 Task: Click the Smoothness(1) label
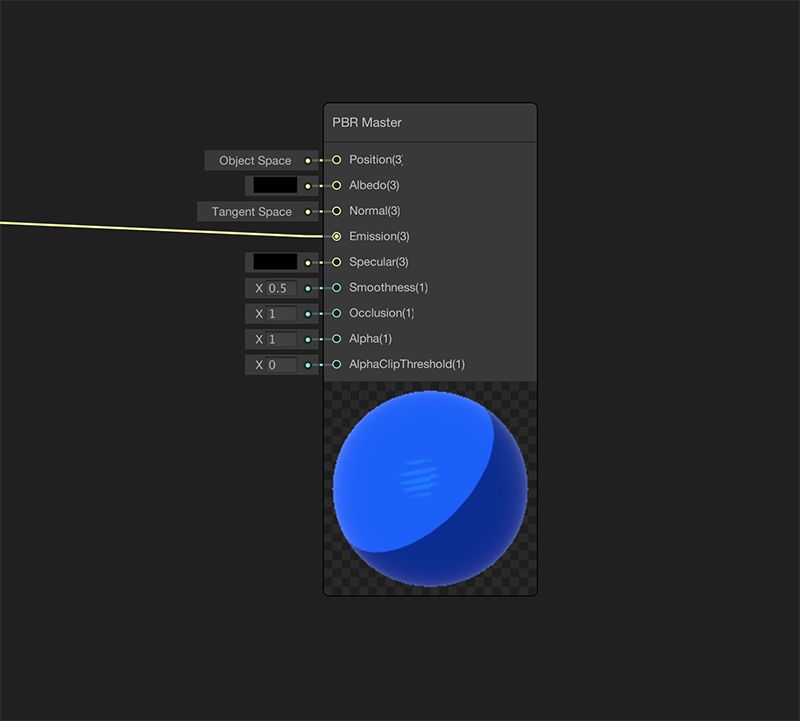[388, 288]
